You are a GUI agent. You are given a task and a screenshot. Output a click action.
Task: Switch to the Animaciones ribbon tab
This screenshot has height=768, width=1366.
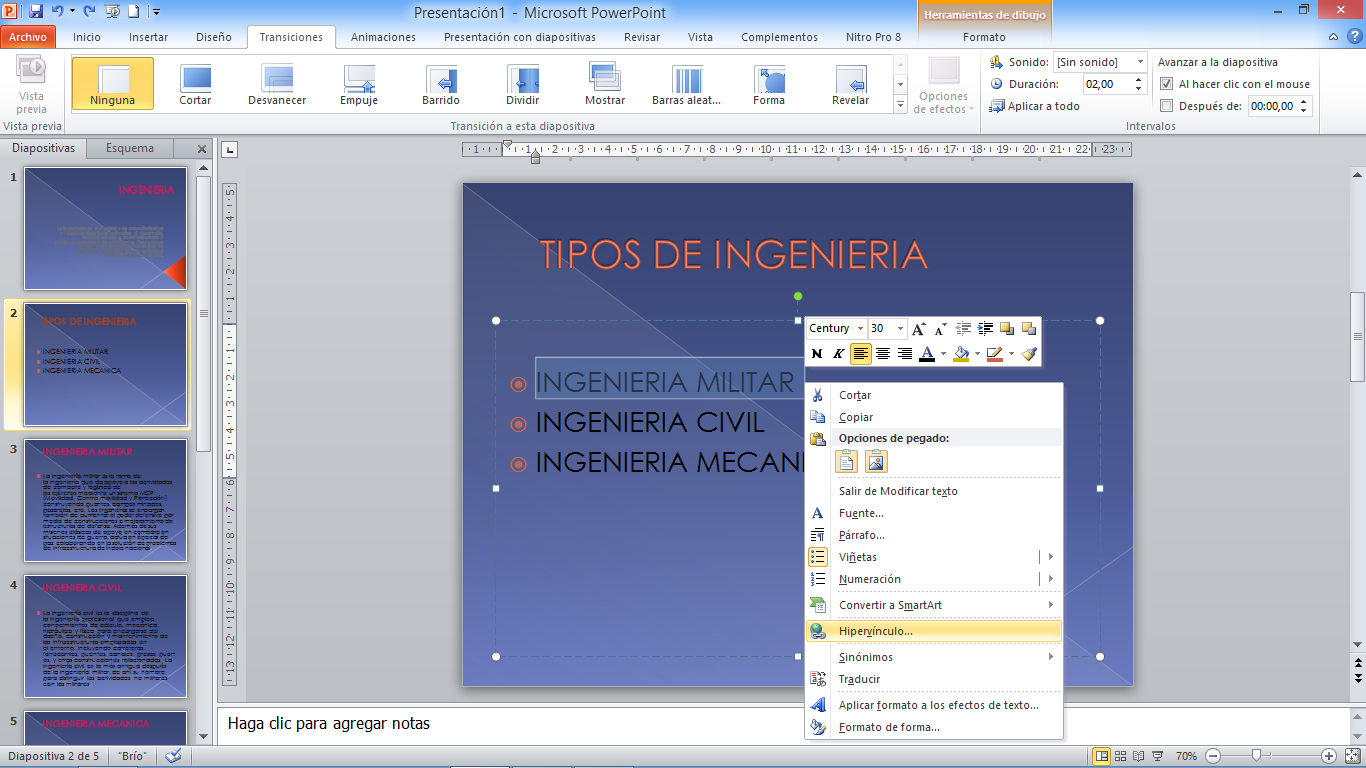pyautogui.click(x=381, y=37)
